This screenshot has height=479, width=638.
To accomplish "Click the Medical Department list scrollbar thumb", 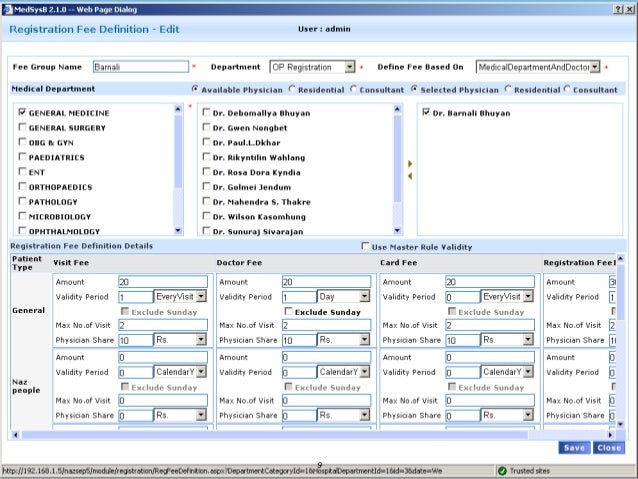I will (x=178, y=151).
